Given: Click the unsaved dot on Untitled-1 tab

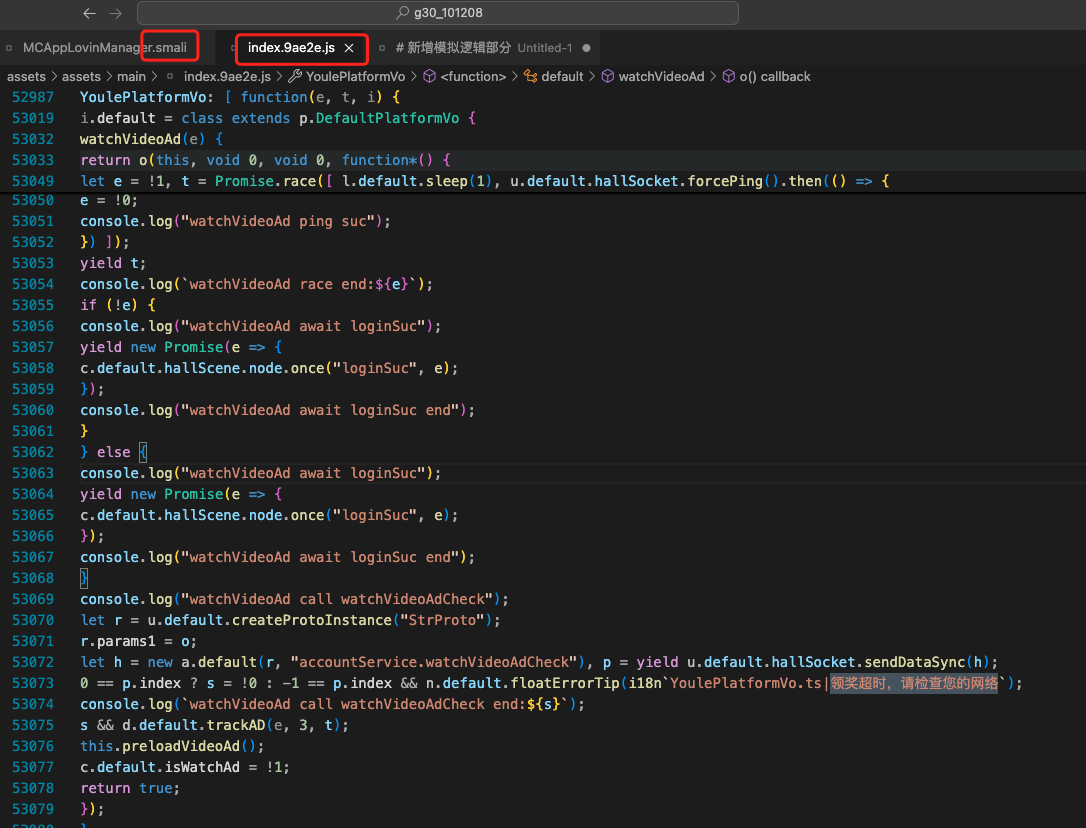Looking at the screenshot, I should point(586,48).
